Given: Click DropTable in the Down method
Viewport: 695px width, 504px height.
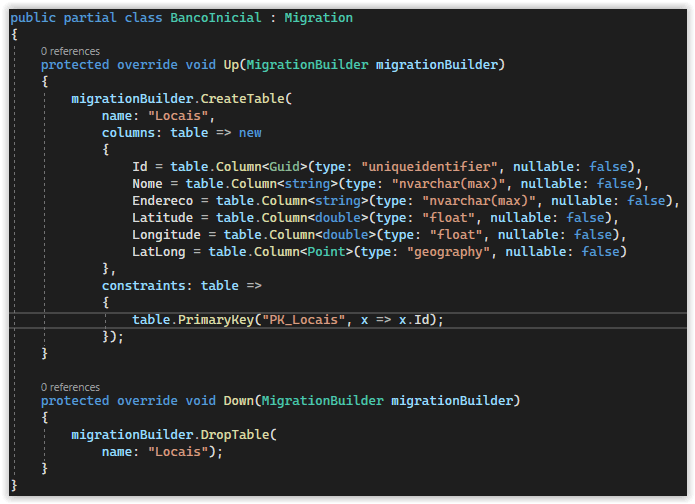Looking at the screenshot, I should (234, 434).
